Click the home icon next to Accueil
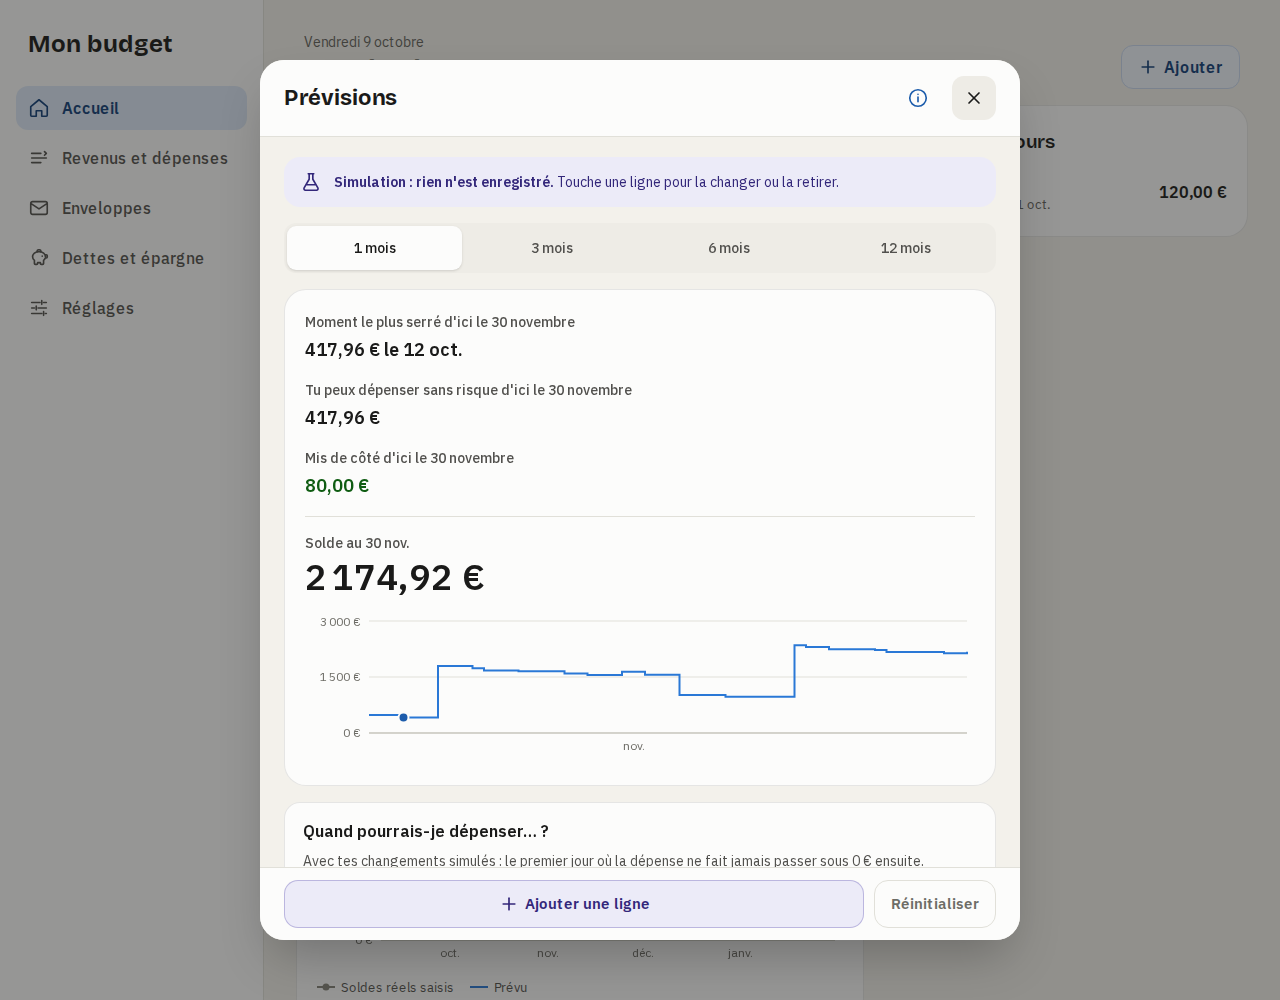 39,108
